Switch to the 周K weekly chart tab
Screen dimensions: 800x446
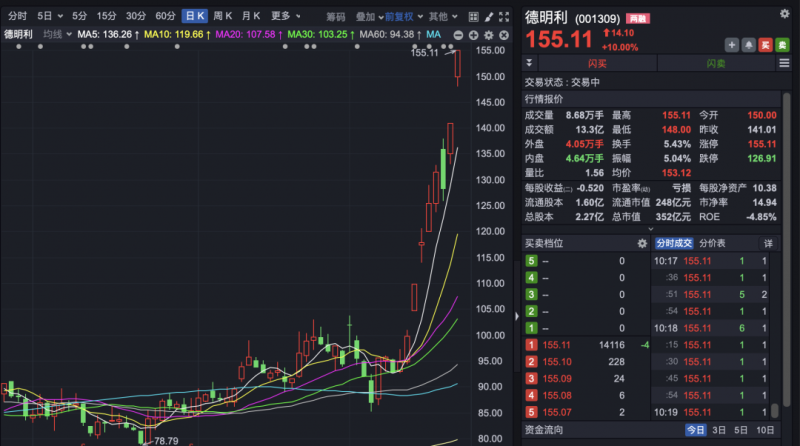tap(223, 17)
